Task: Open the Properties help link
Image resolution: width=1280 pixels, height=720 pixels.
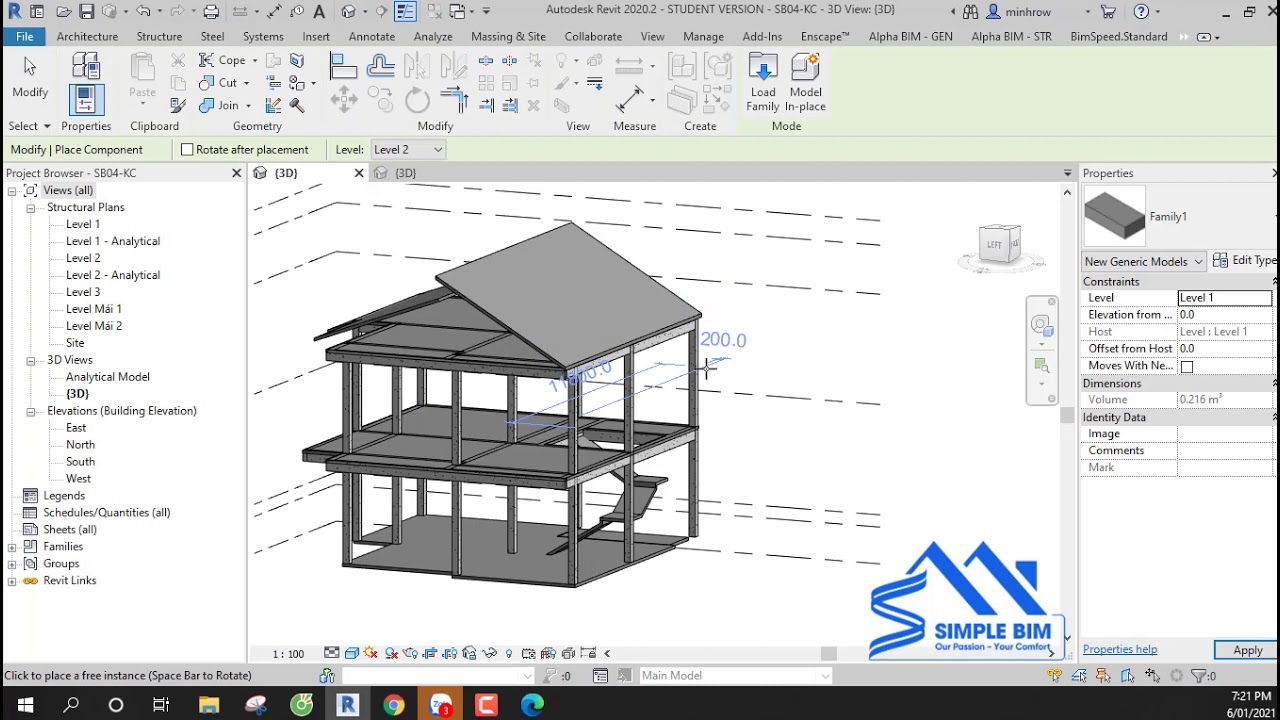Action: [x=1119, y=650]
